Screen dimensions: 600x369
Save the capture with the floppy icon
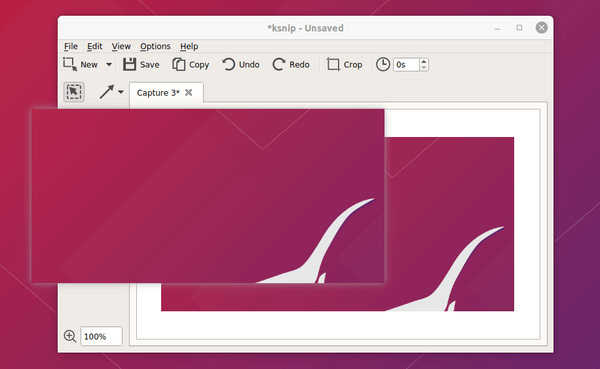pyautogui.click(x=129, y=64)
